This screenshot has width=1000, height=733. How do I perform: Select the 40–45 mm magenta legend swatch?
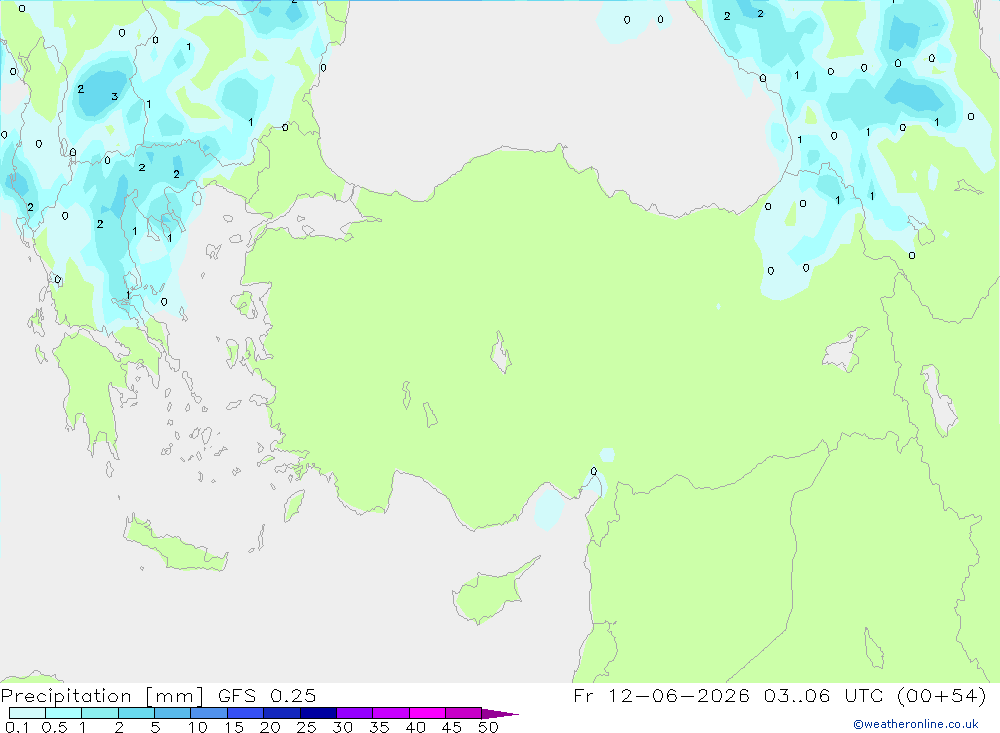coord(427,713)
